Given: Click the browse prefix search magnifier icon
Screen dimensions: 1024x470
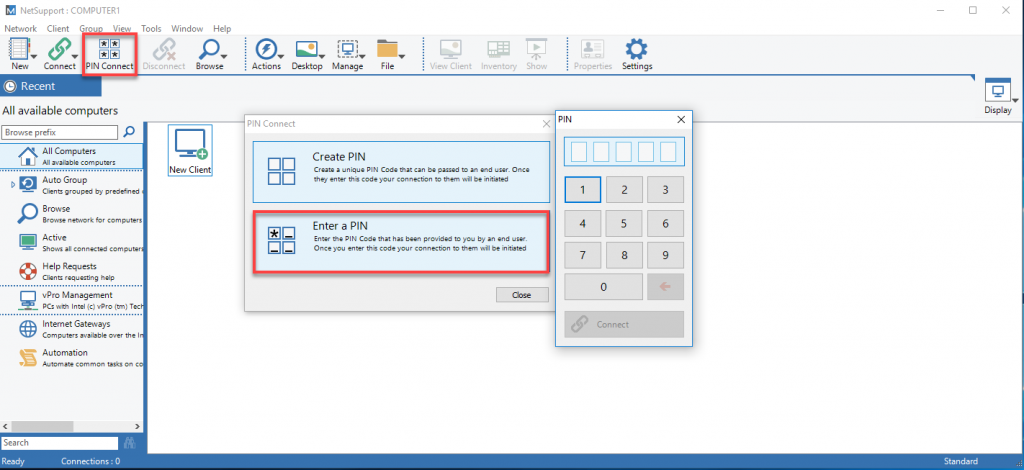Looking at the screenshot, I should [129, 132].
